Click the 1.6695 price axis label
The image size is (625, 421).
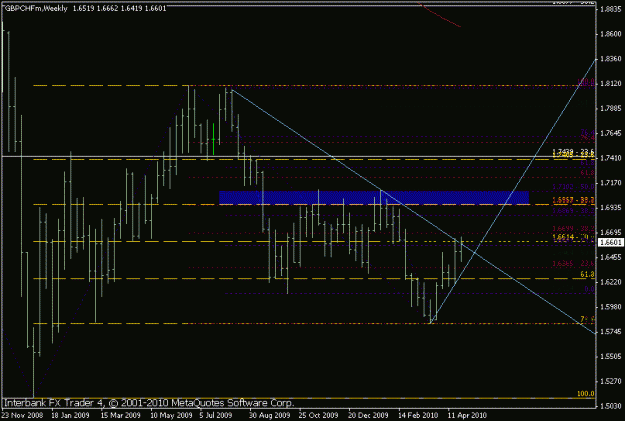click(611, 232)
